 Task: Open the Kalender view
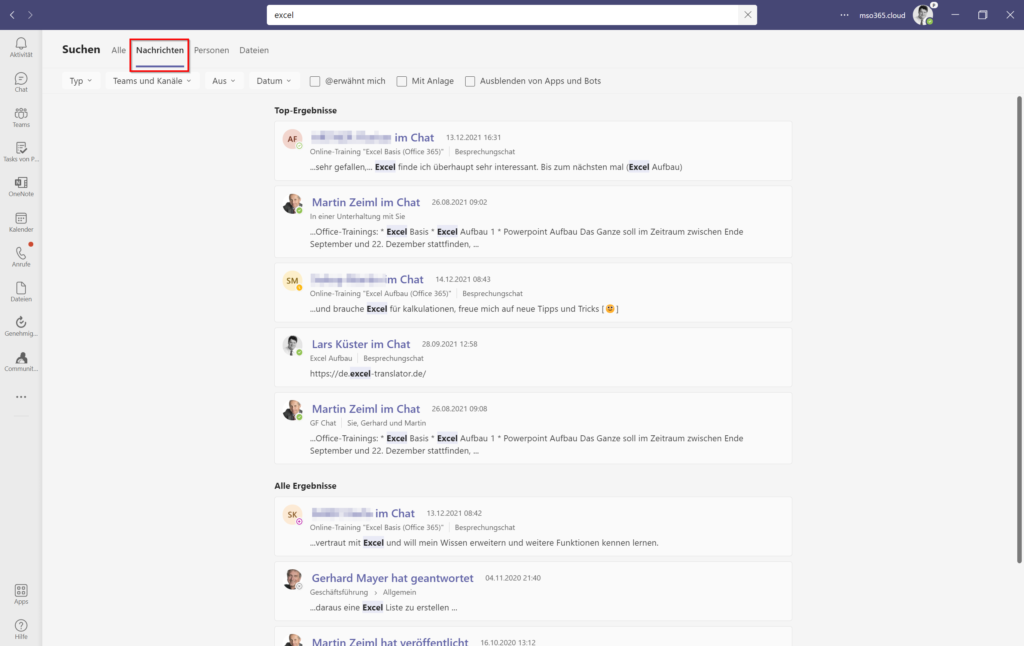point(21,222)
